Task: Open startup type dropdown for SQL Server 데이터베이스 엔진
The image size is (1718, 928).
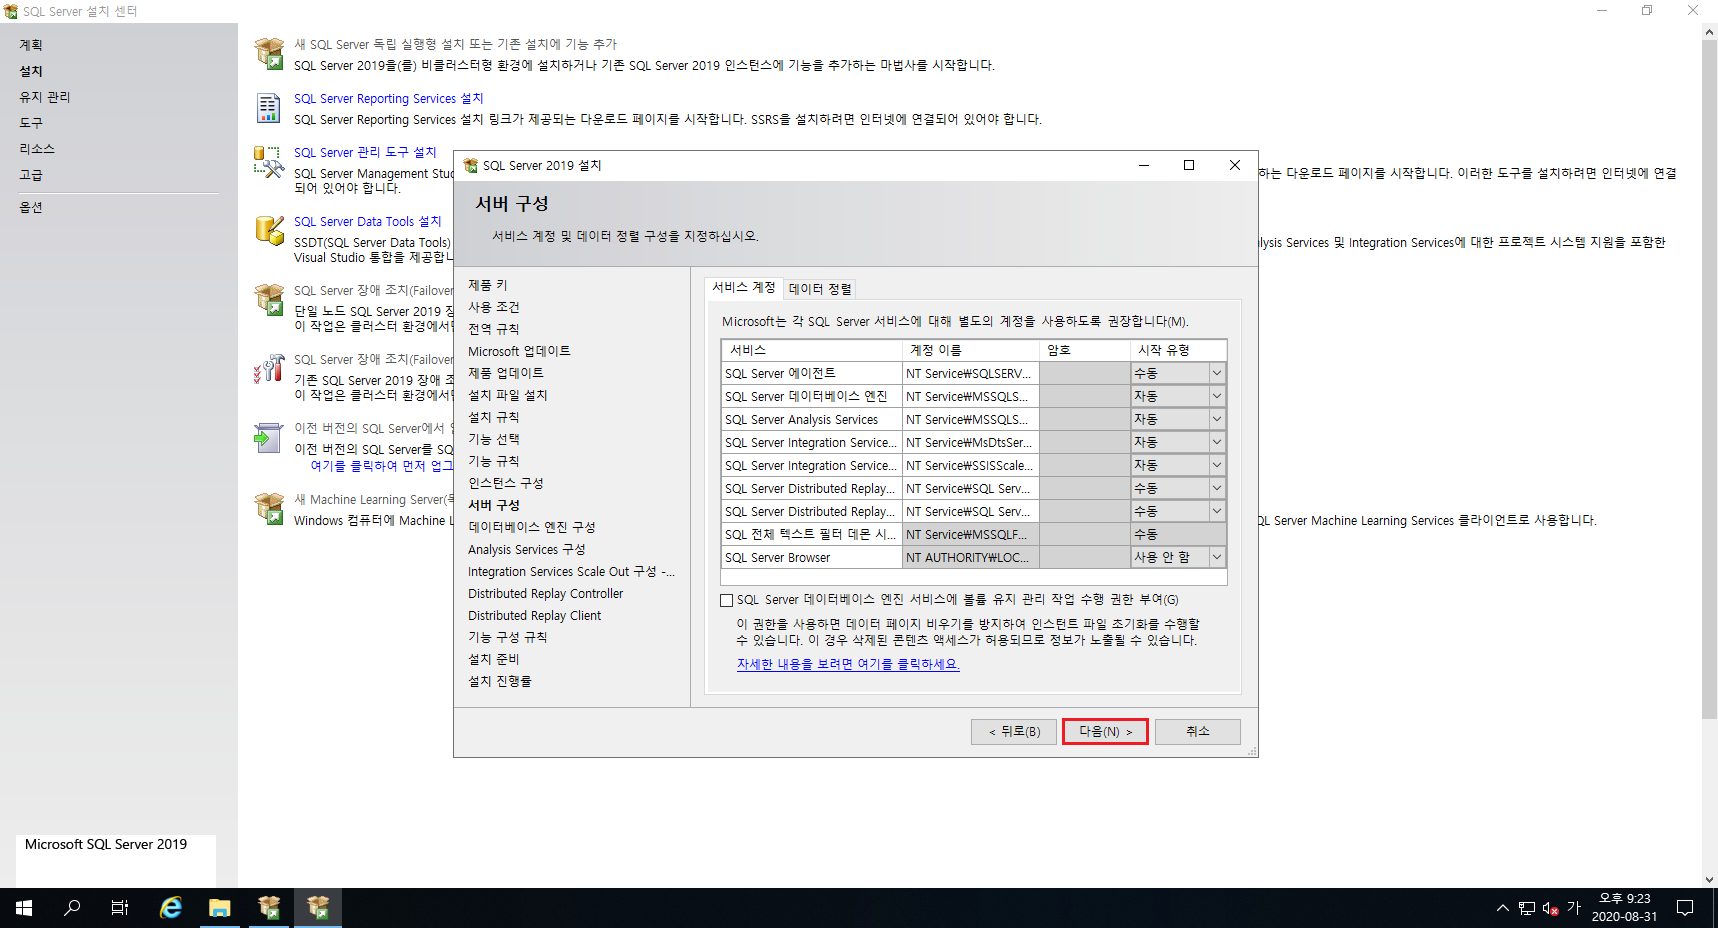Action: pyautogui.click(x=1217, y=396)
